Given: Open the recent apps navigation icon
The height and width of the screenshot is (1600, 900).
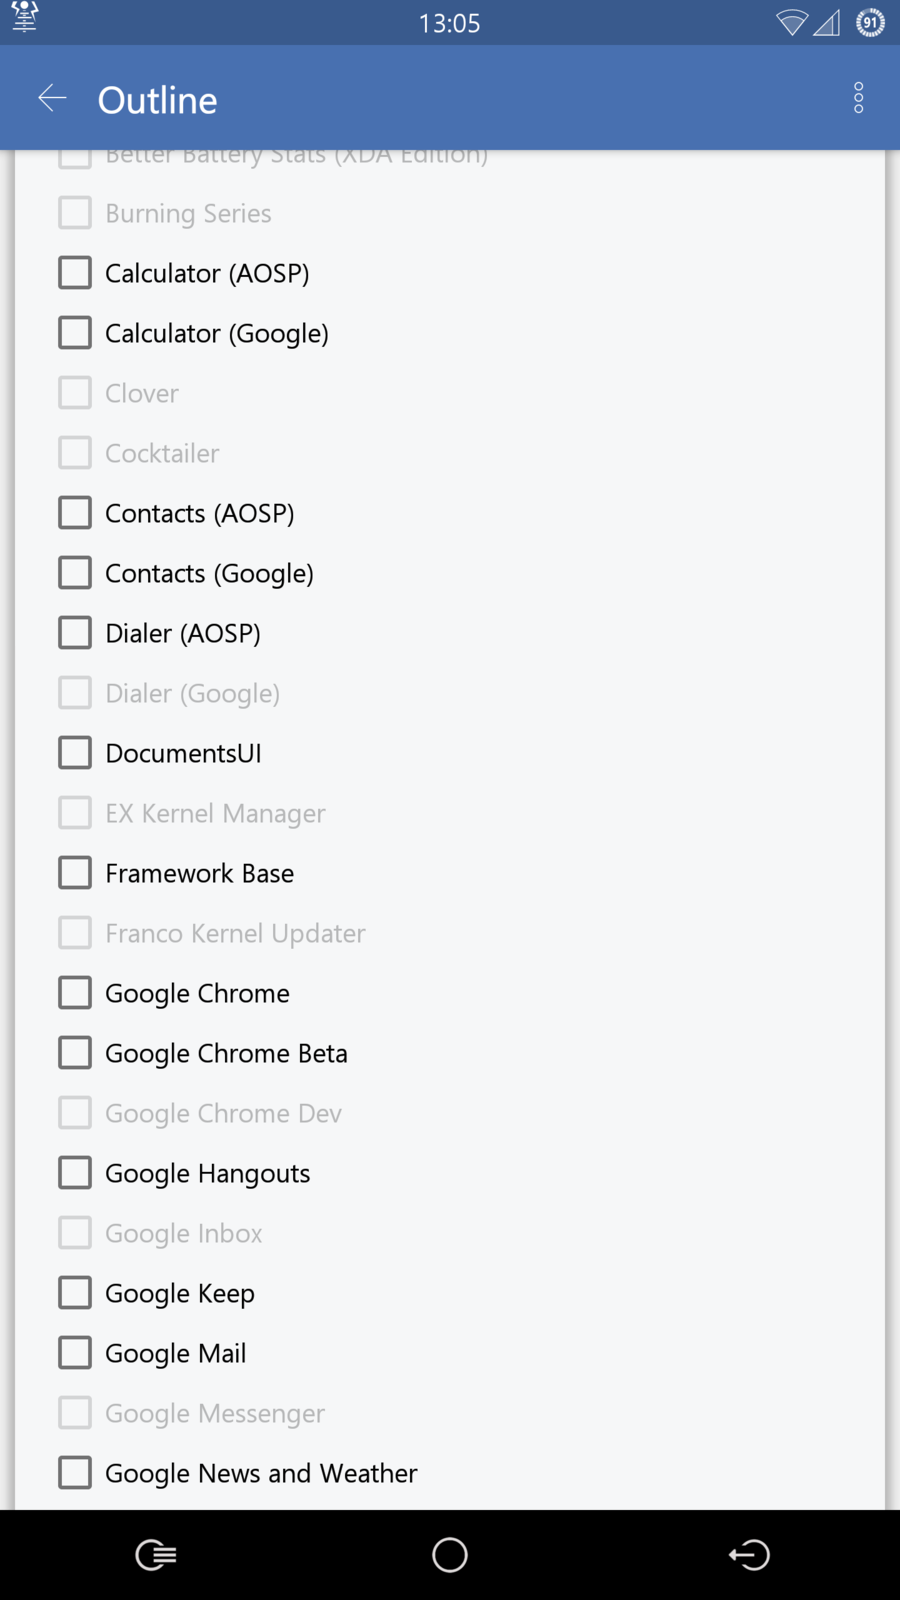Looking at the screenshot, I should [156, 1555].
